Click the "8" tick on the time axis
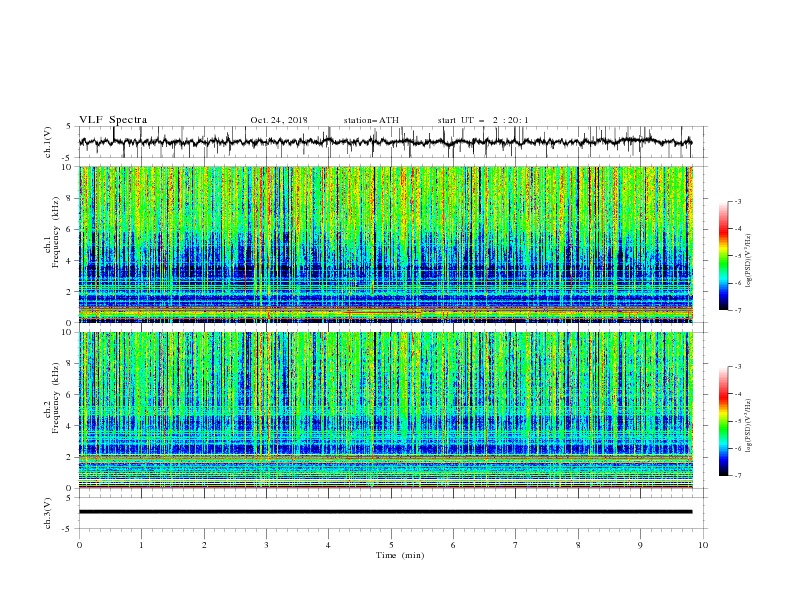792x612 pixels. pos(578,545)
